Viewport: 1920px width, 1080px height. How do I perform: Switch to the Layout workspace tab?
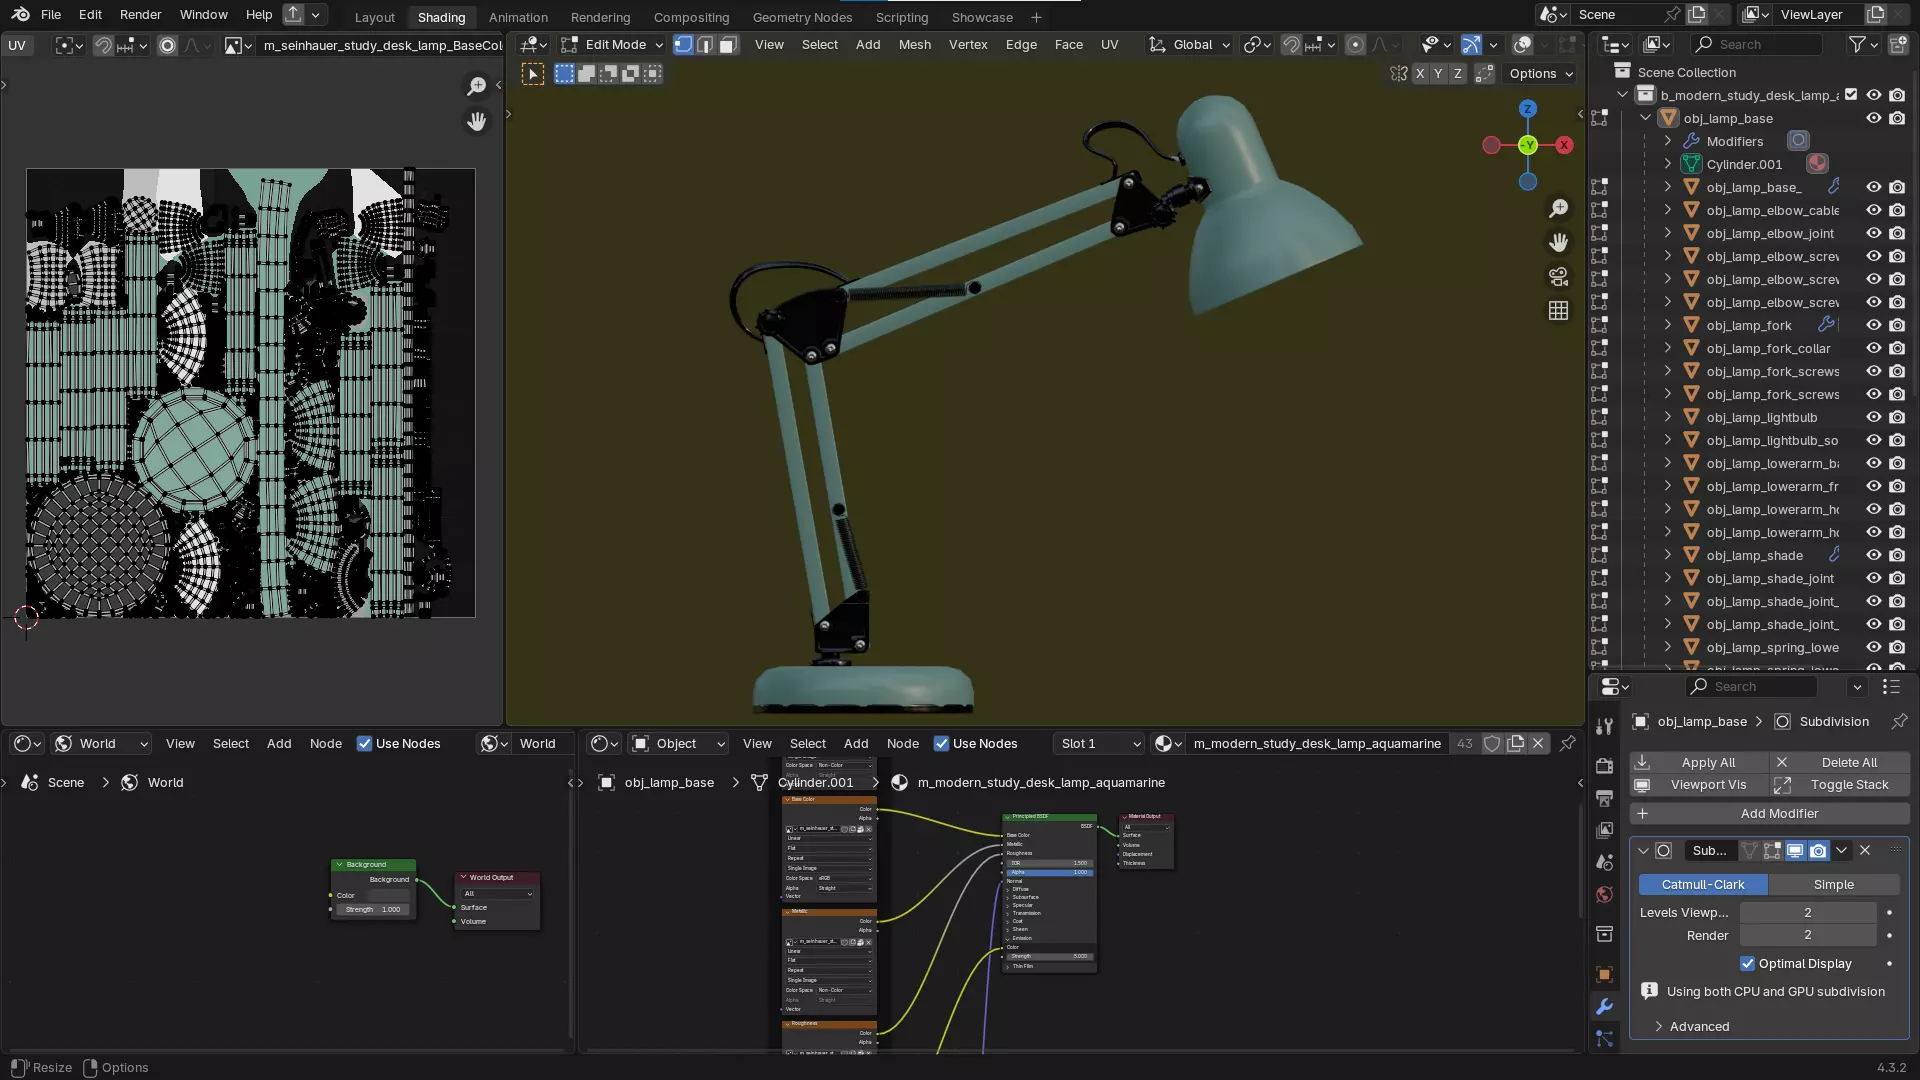(375, 17)
